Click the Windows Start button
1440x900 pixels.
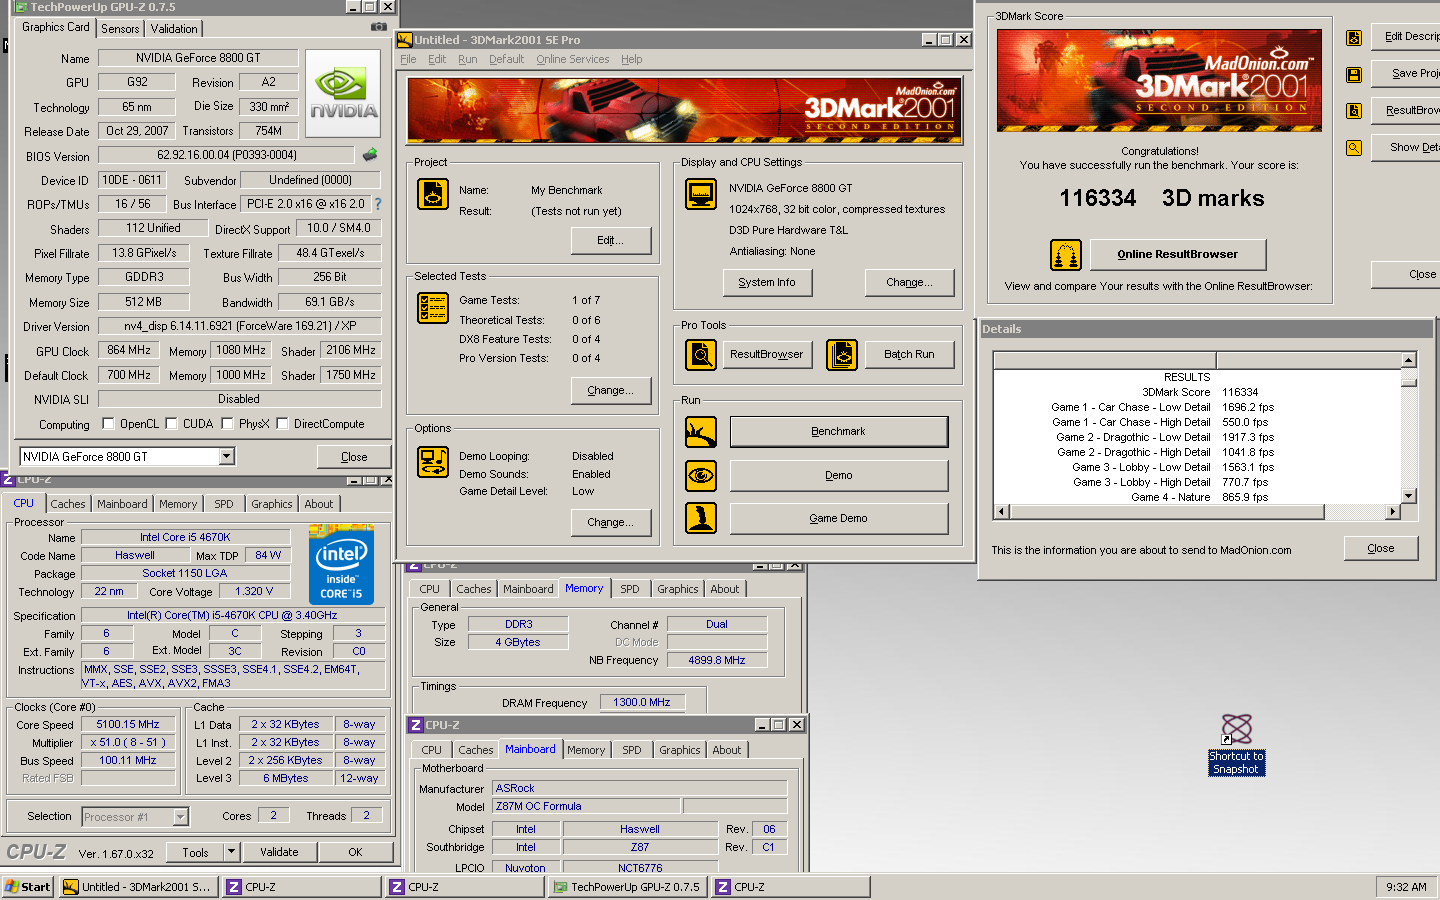tap(28, 887)
